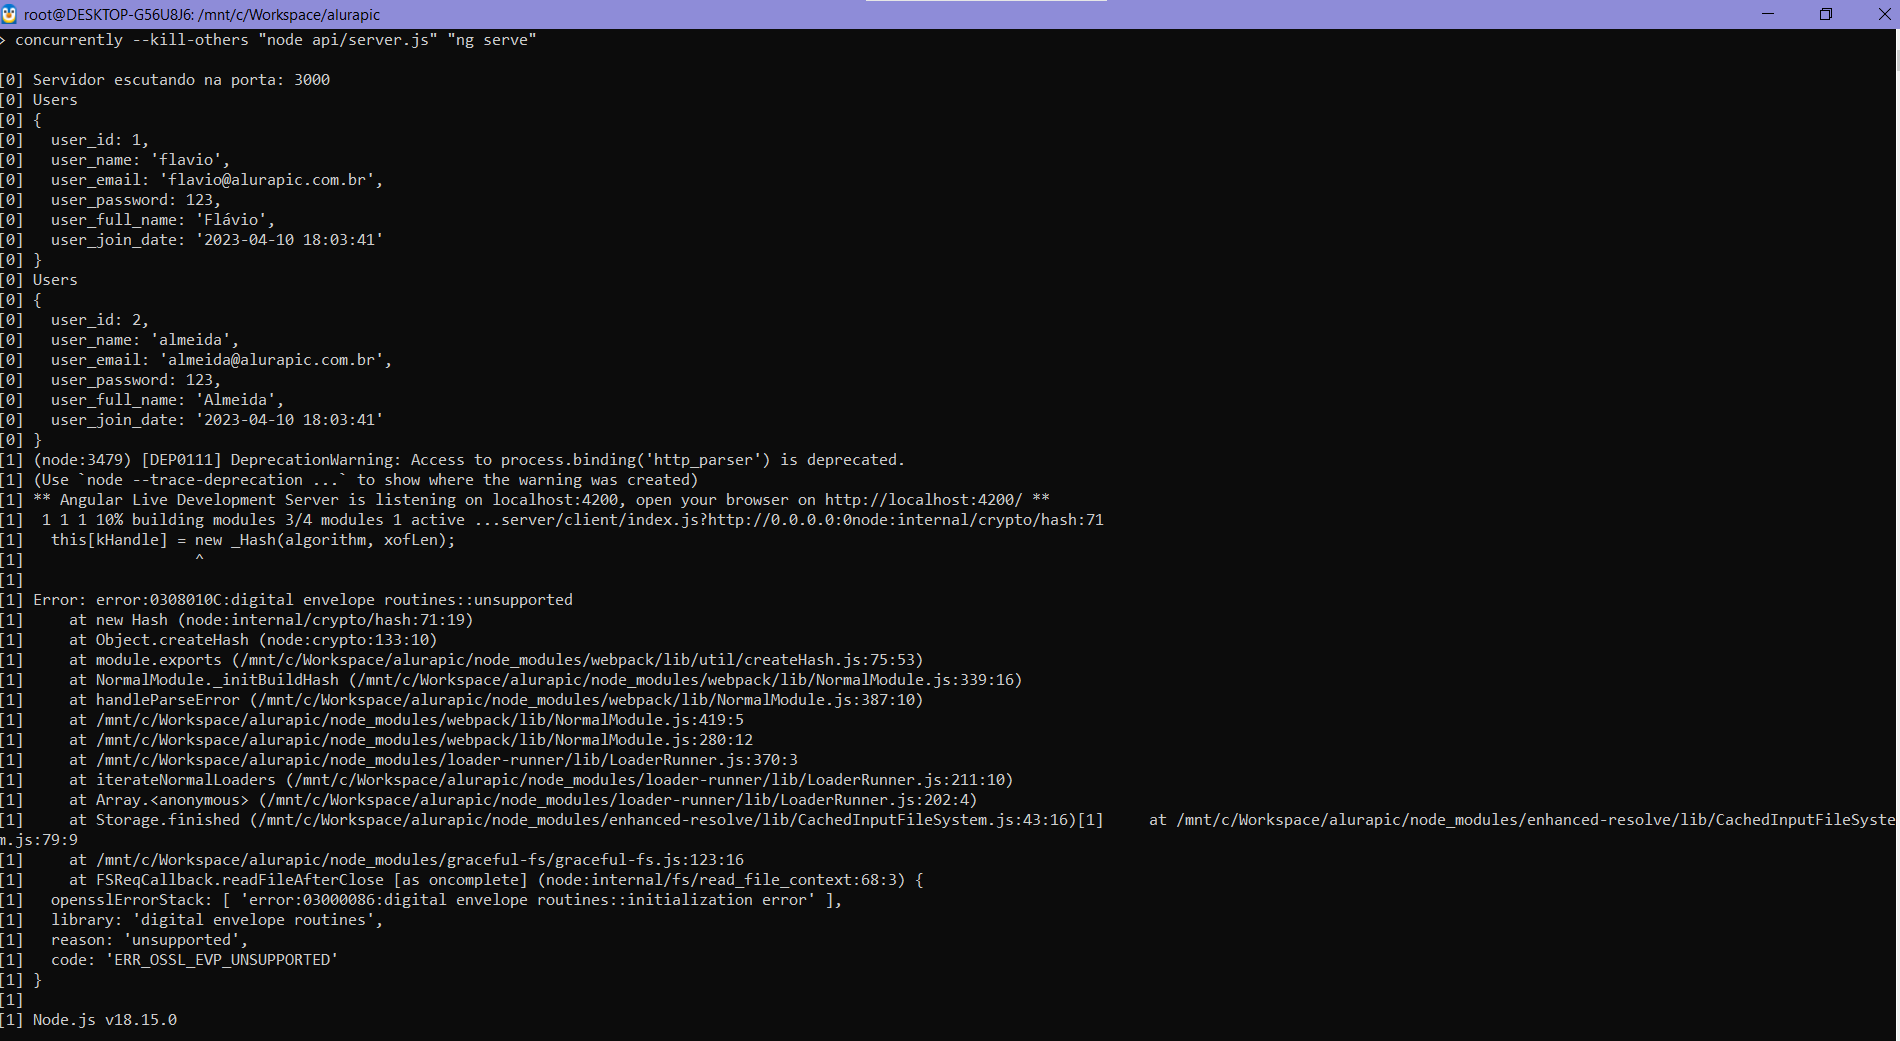Minimize the terminal window
1900x1041 pixels.
point(1768,14)
